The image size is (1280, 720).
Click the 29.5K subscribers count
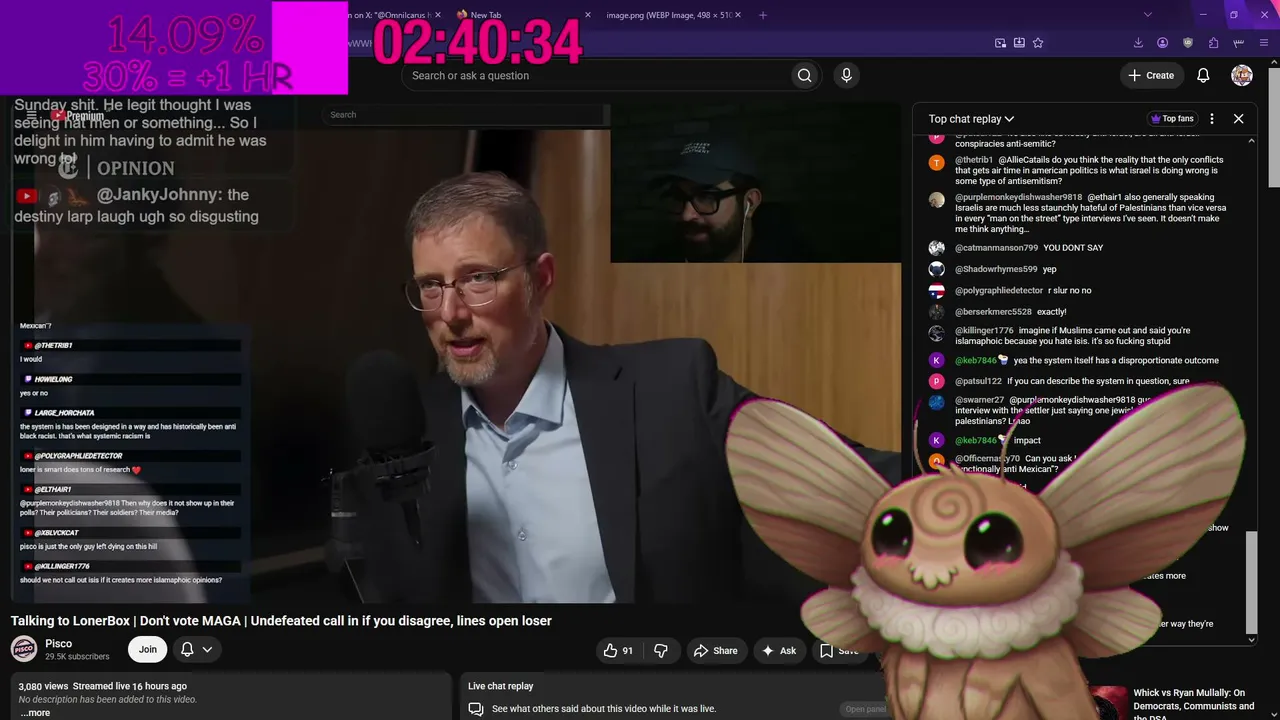77,657
